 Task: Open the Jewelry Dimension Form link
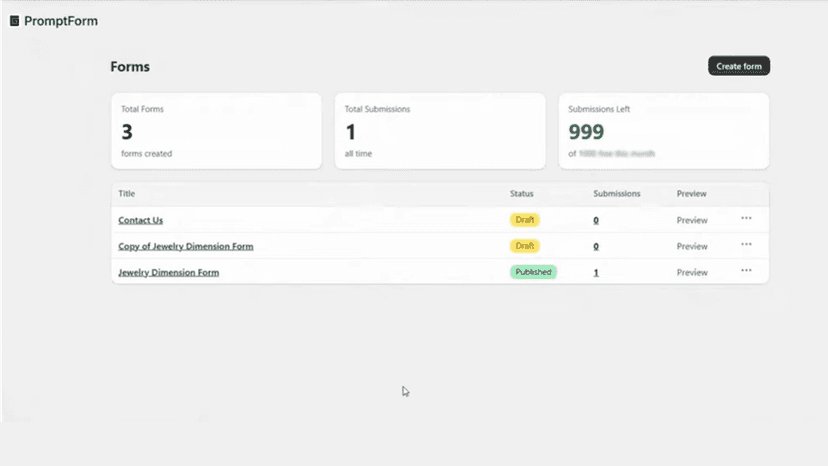(x=168, y=273)
